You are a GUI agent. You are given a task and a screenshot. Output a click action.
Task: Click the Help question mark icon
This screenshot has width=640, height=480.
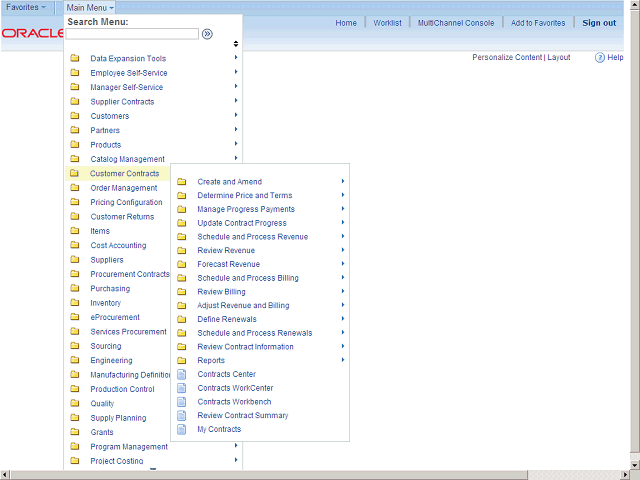coord(600,58)
